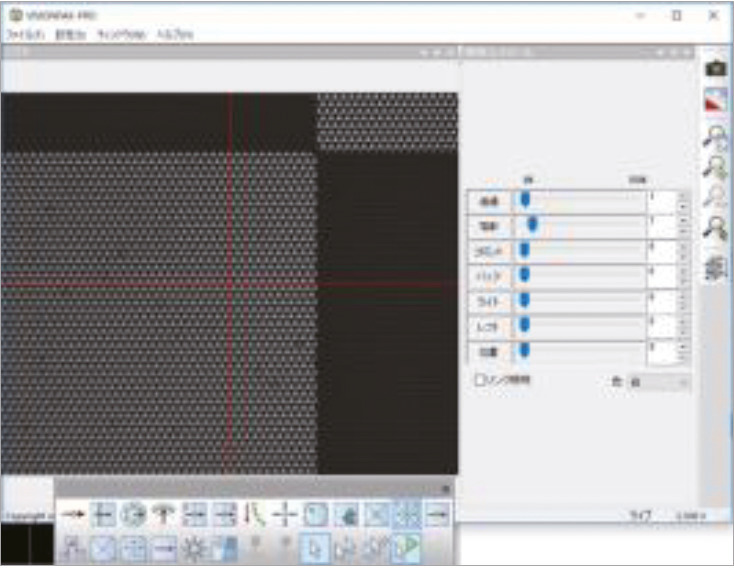Click the blue page icon beside the sunburst

tap(225, 547)
